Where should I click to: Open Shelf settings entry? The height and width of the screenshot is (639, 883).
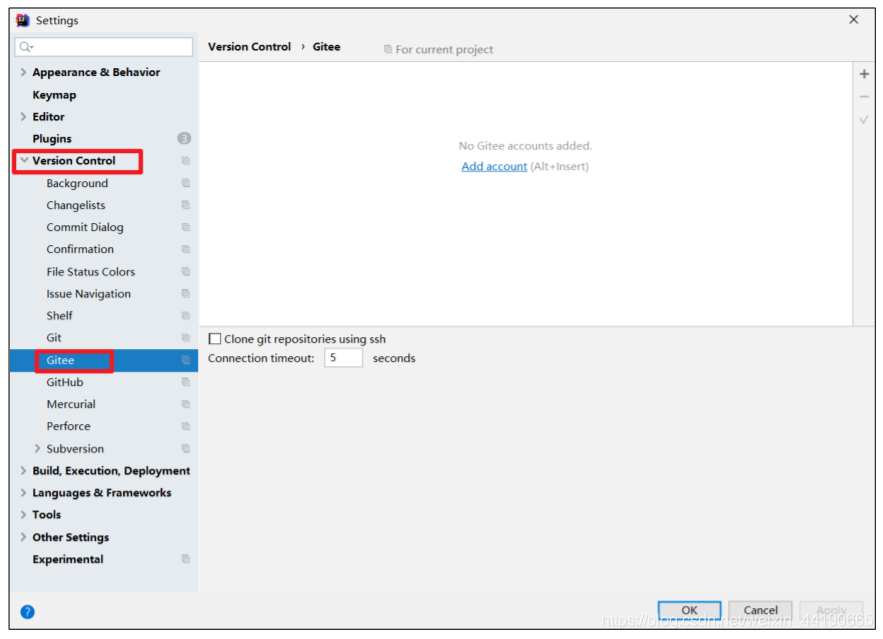pos(59,316)
